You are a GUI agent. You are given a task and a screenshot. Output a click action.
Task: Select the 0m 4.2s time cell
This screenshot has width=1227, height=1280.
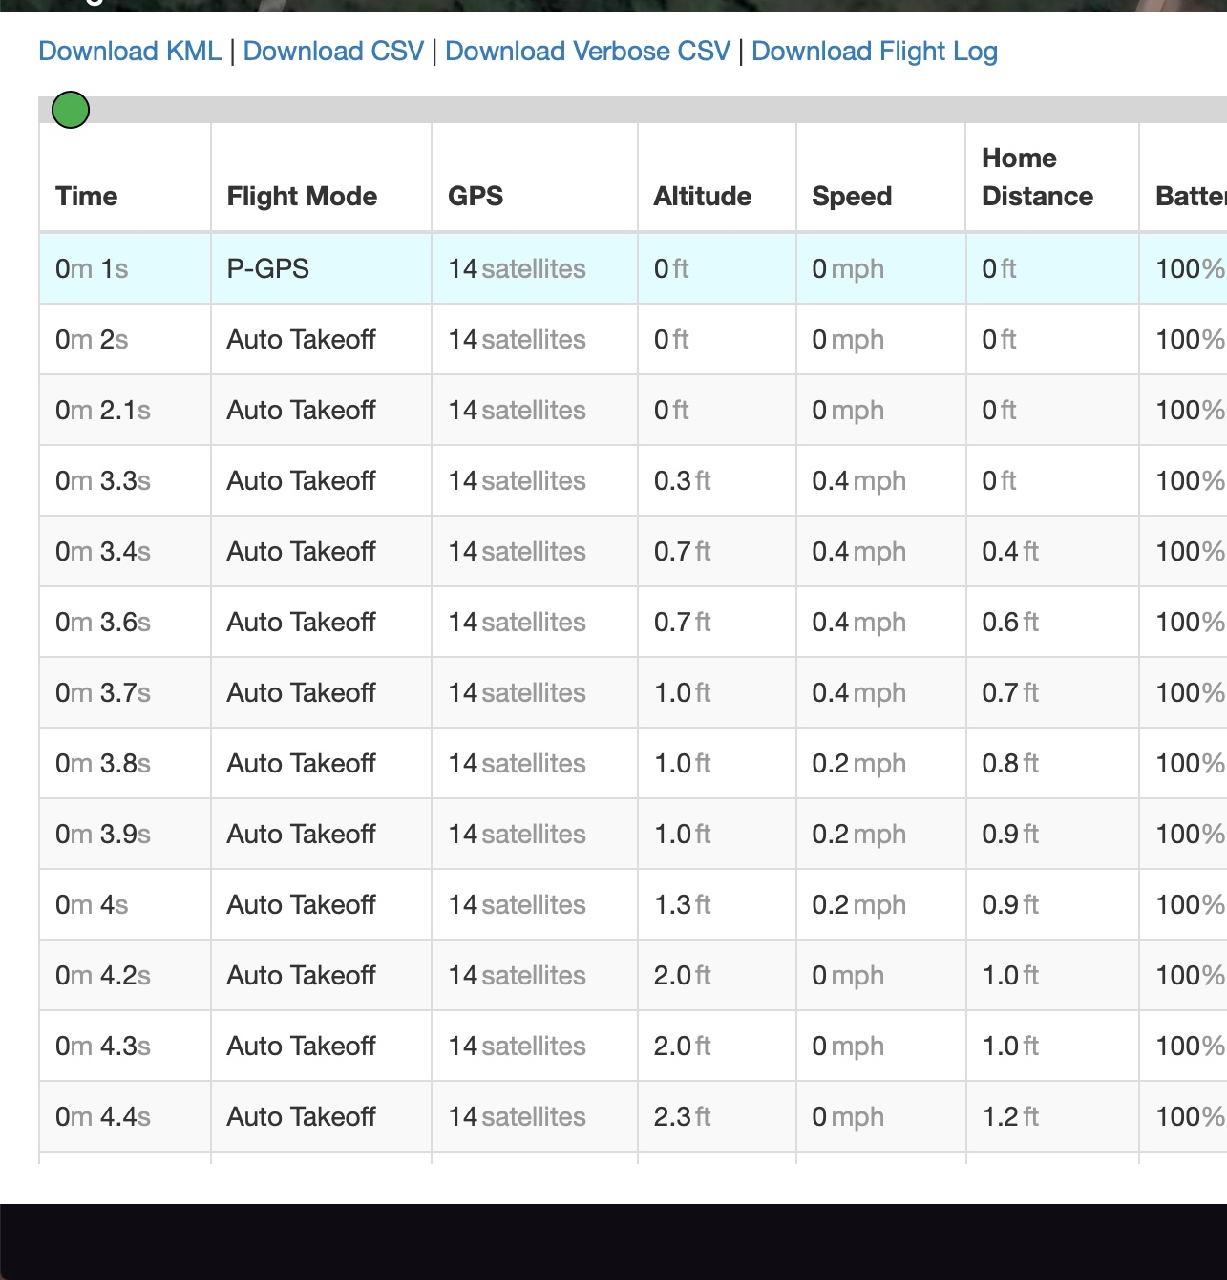[x=125, y=975]
